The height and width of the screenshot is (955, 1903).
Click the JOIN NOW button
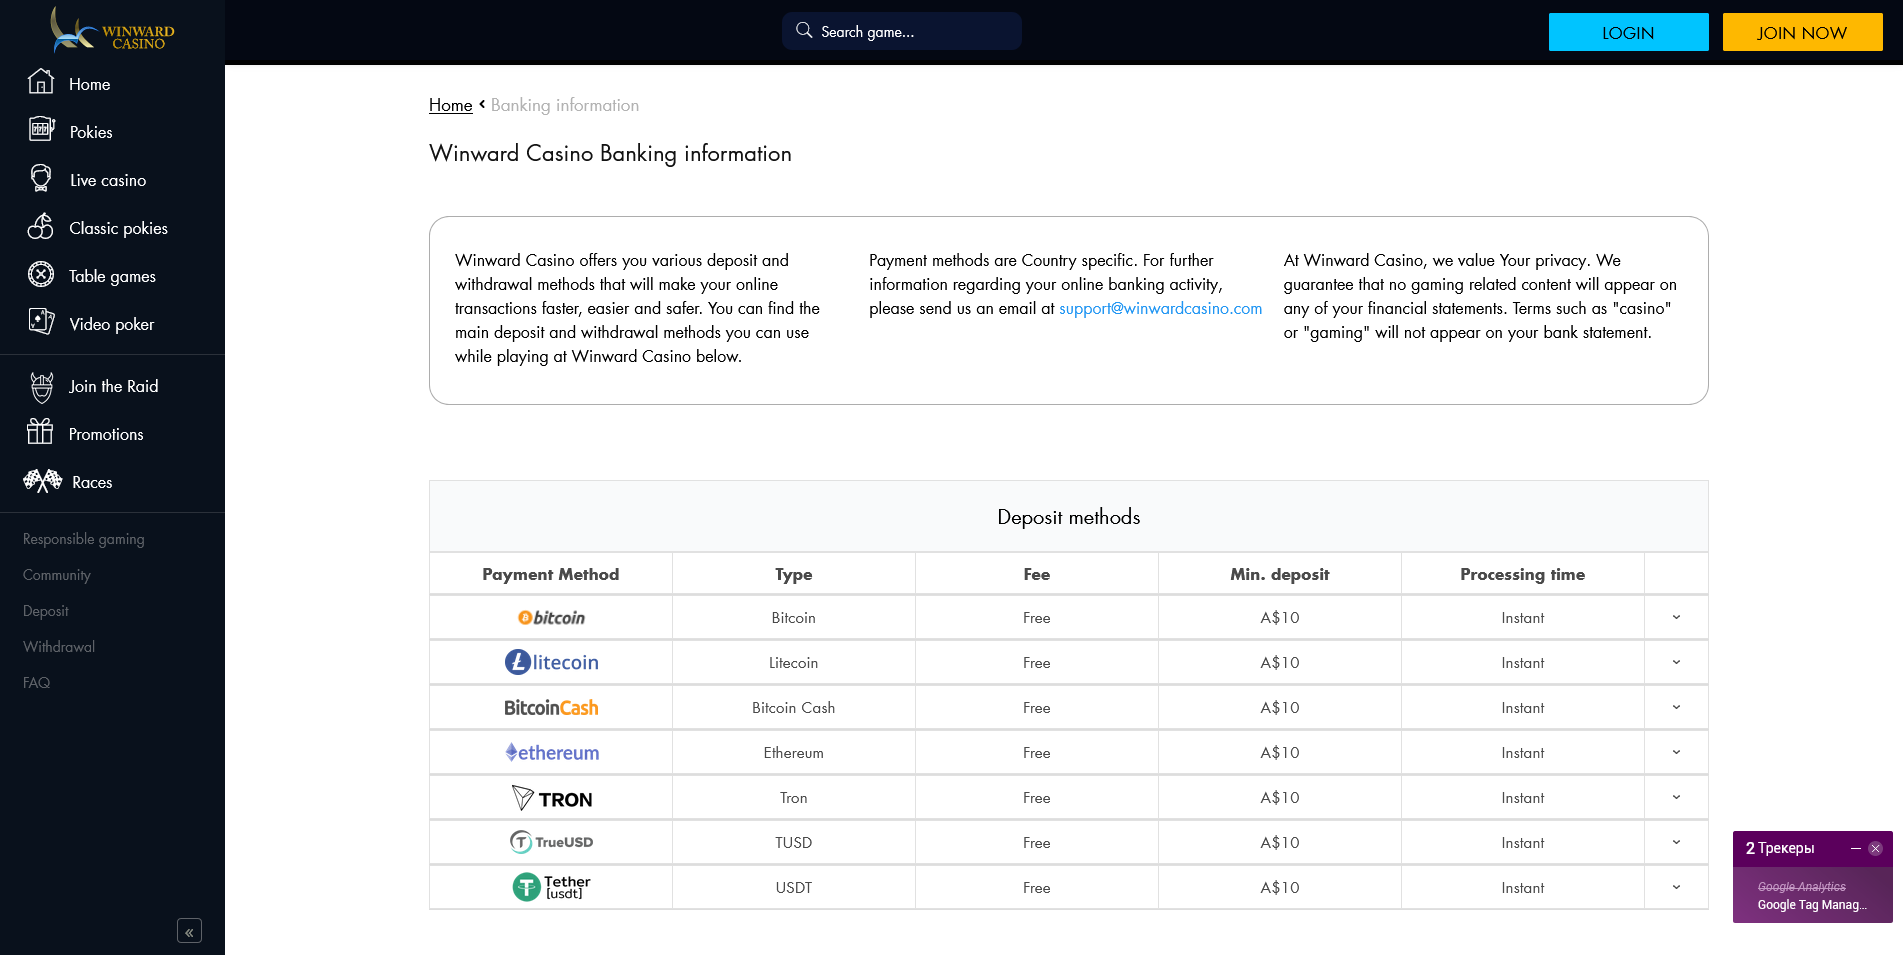click(1802, 32)
